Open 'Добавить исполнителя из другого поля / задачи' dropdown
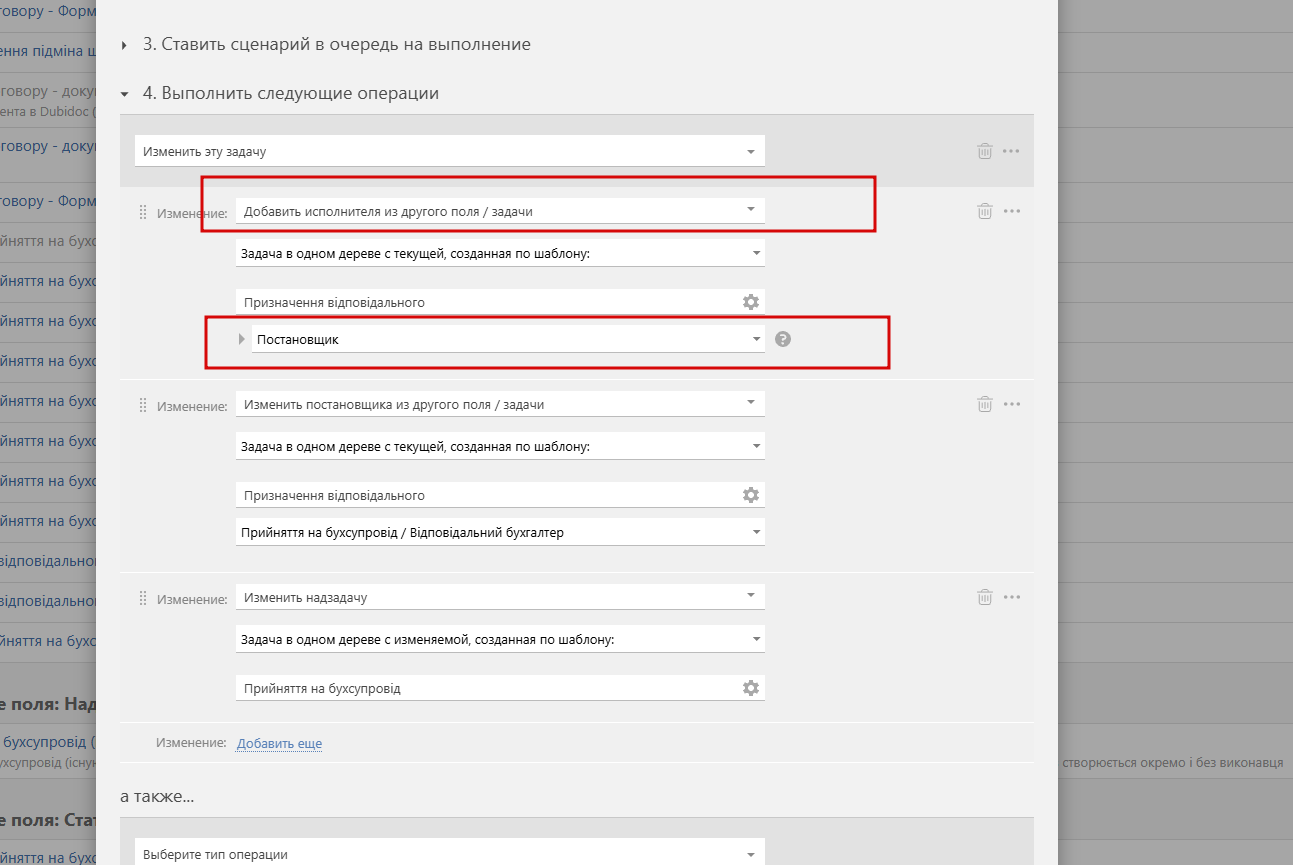Viewport: 1293px width, 865px height. pos(500,211)
